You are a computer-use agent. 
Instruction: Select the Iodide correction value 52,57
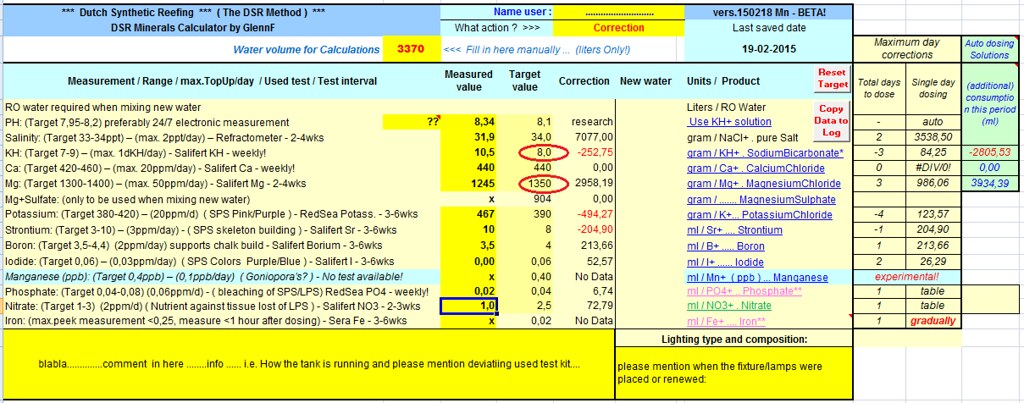[585, 262]
